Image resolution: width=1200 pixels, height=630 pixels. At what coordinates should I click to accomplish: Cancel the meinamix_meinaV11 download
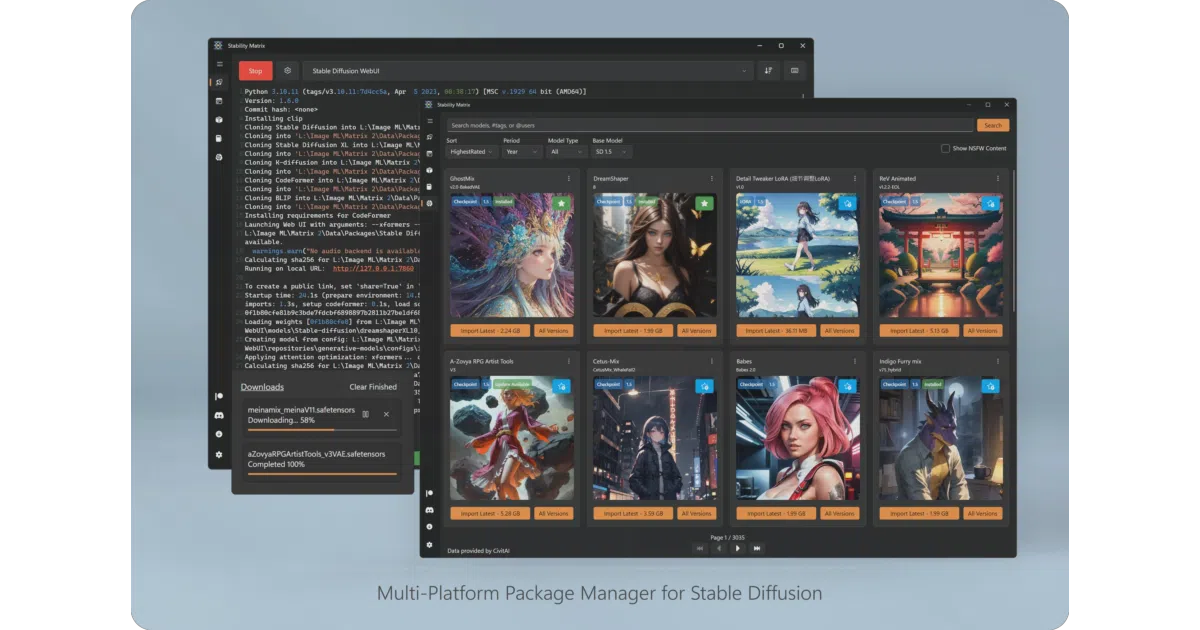[386, 414]
